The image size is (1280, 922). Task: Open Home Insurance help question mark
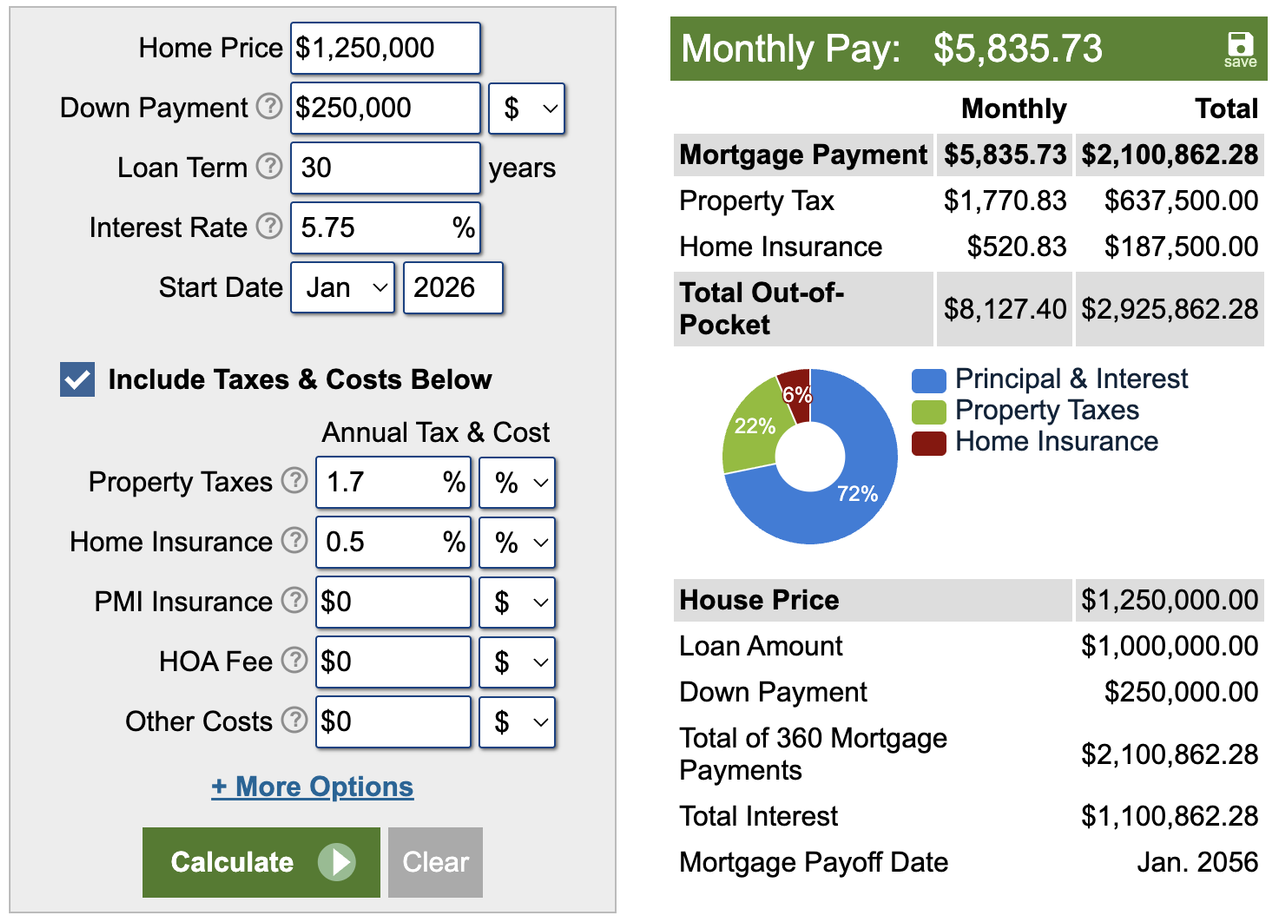click(x=294, y=540)
